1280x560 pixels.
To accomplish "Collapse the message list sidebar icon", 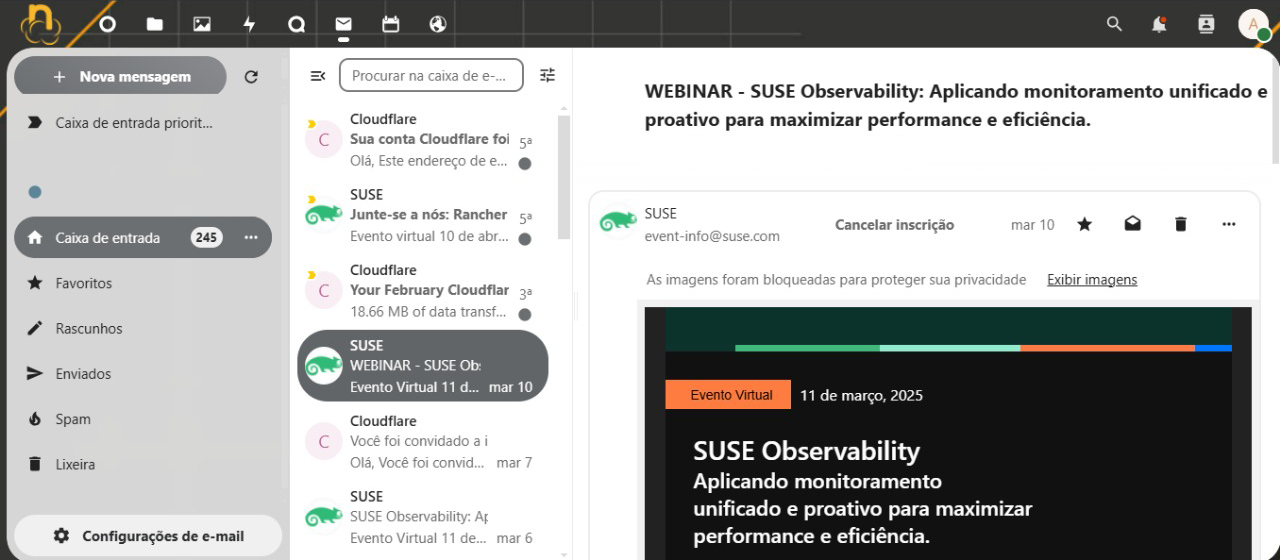I will pyautogui.click(x=318, y=75).
